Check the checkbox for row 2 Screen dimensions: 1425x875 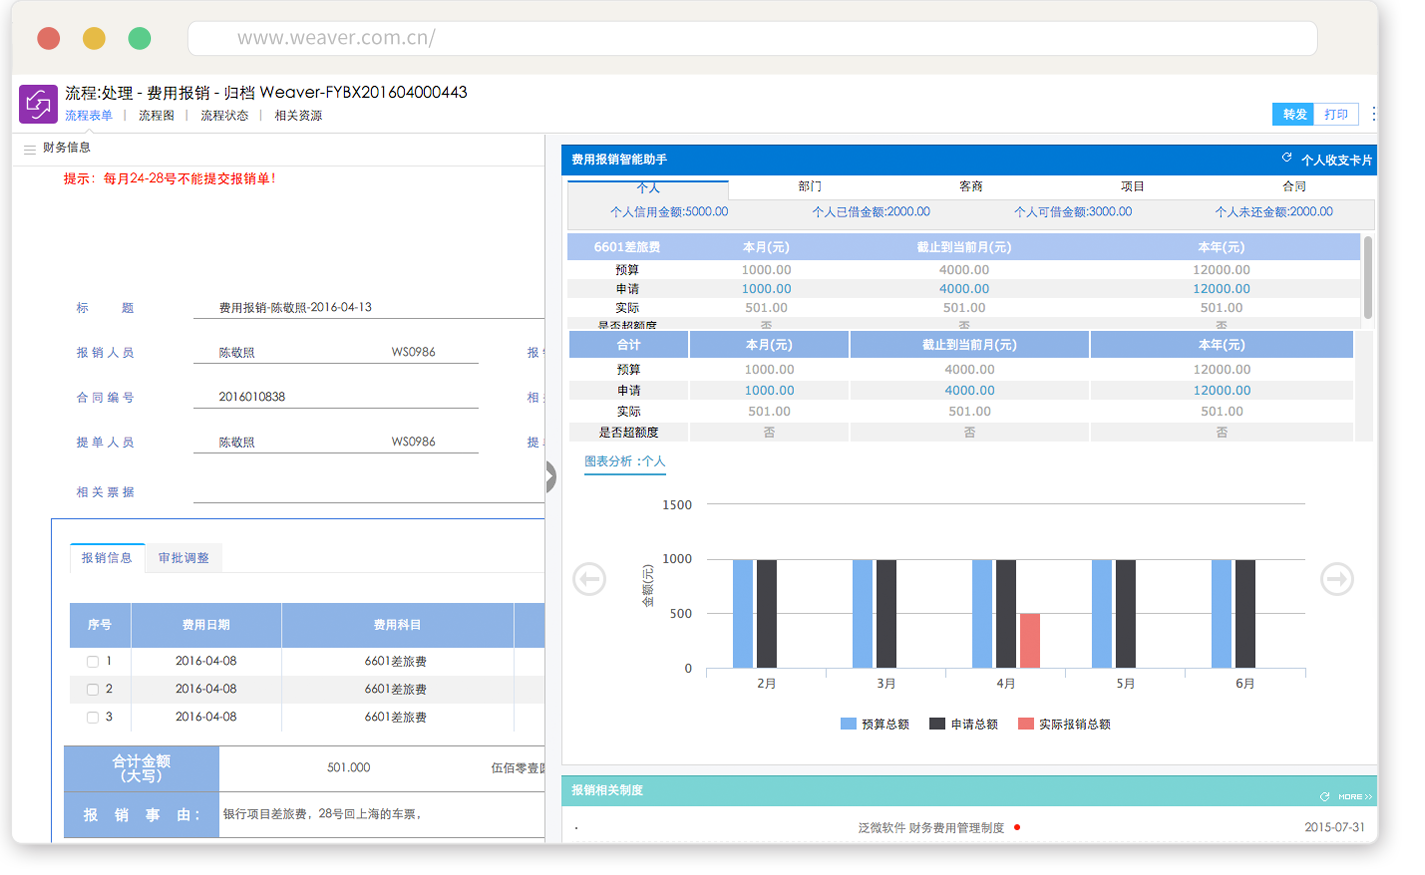point(93,690)
